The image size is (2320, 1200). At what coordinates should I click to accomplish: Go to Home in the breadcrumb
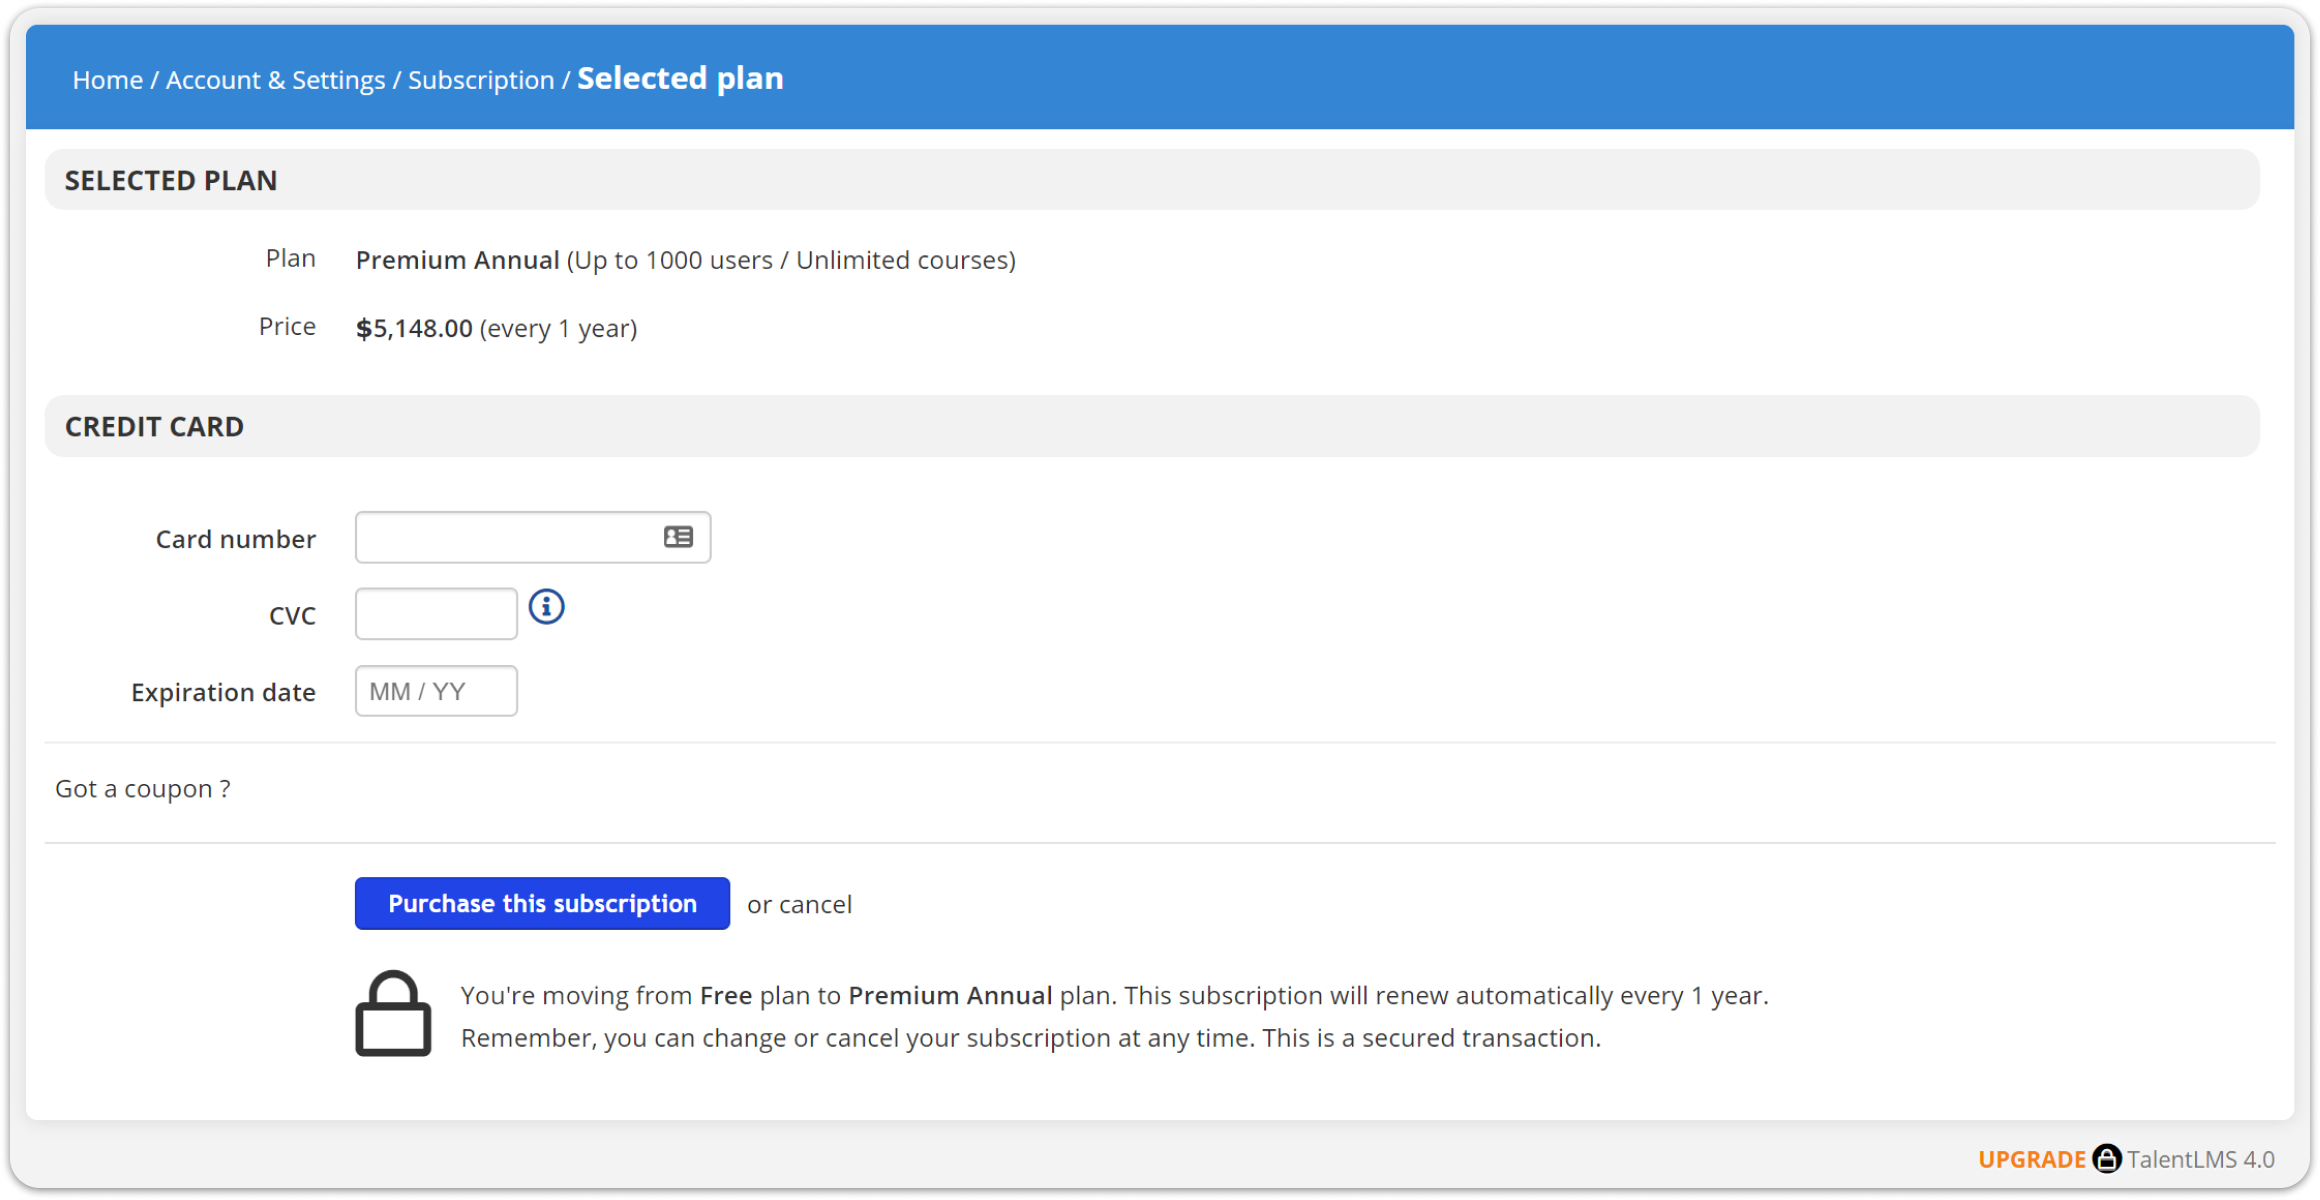point(107,79)
